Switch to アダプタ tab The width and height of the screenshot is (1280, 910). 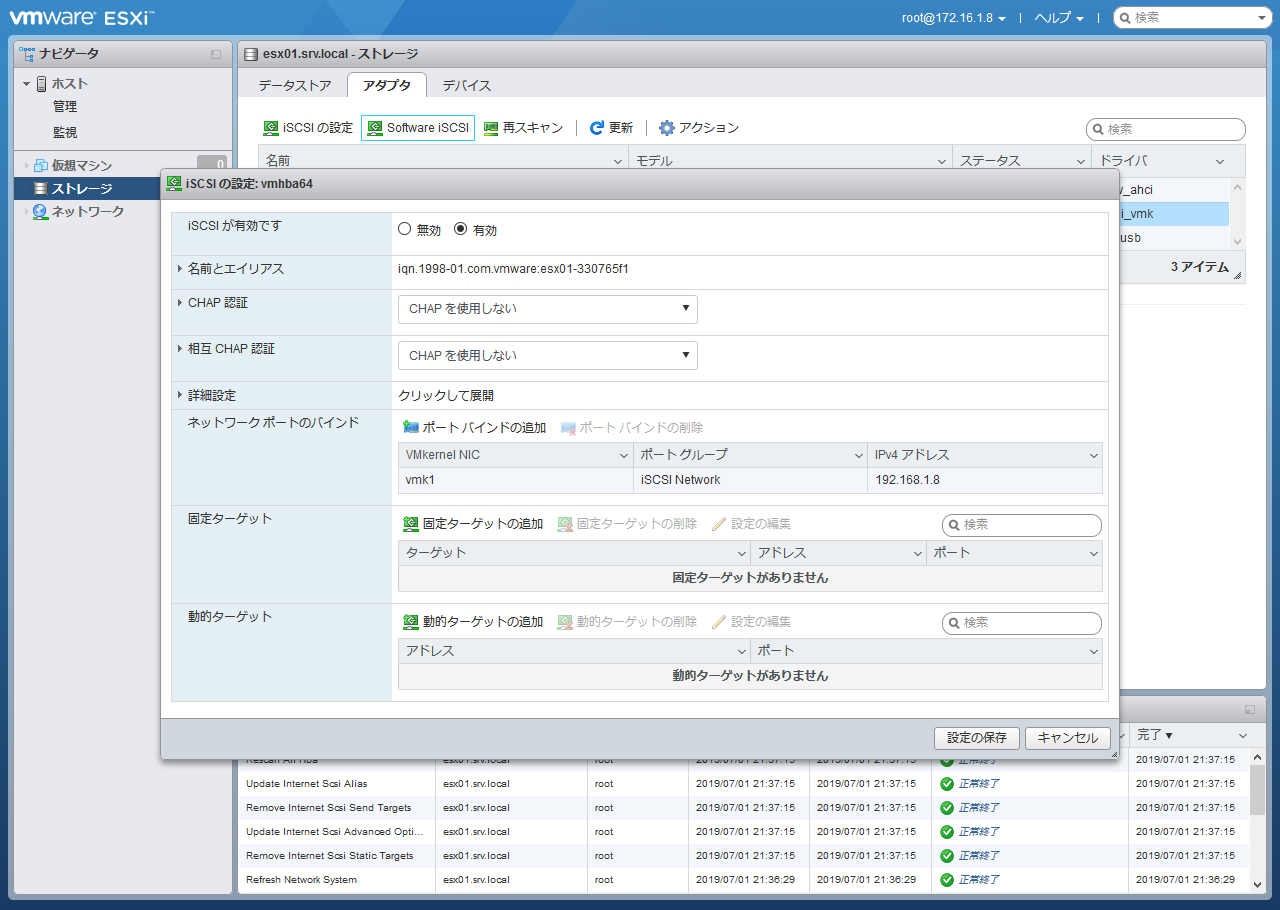387,86
